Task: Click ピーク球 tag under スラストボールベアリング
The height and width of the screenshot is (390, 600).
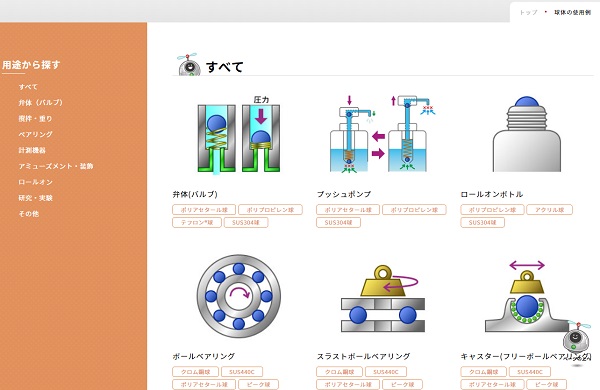Action: (402, 384)
